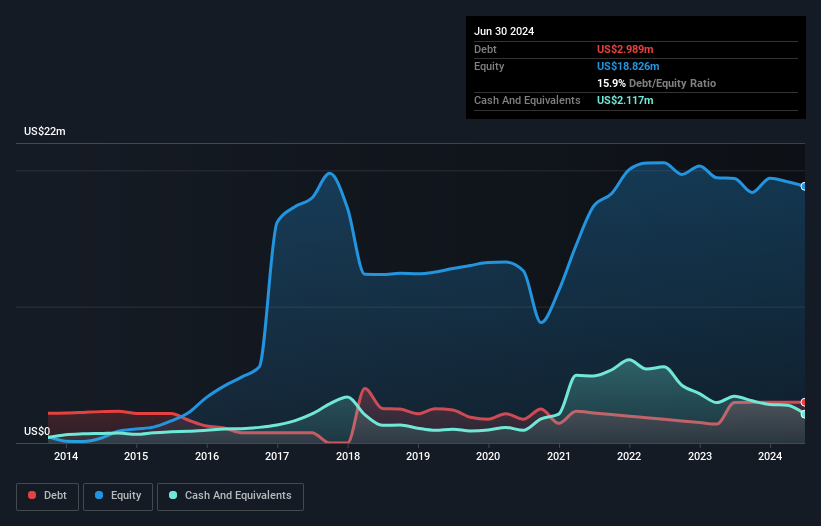Screen dimensions: 821x526
Task: Click Cash And Equivalents label in tooltip
Action: tap(527, 100)
